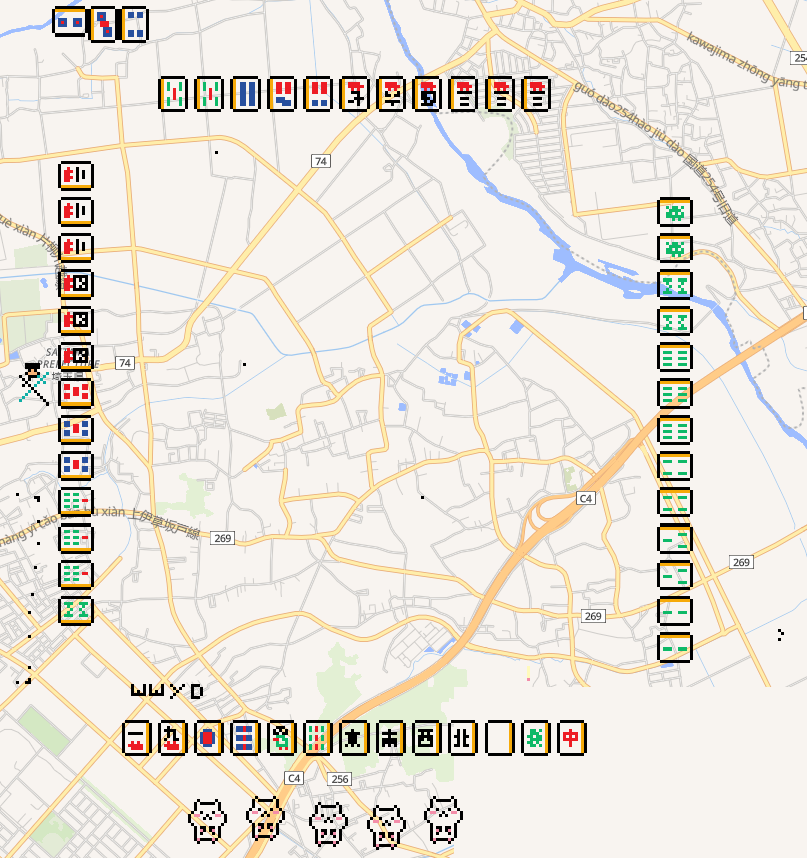Click the road label C4 near the interchange
This screenshot has width=807, height=858.
pyautogui.click(x=585, y=498)
